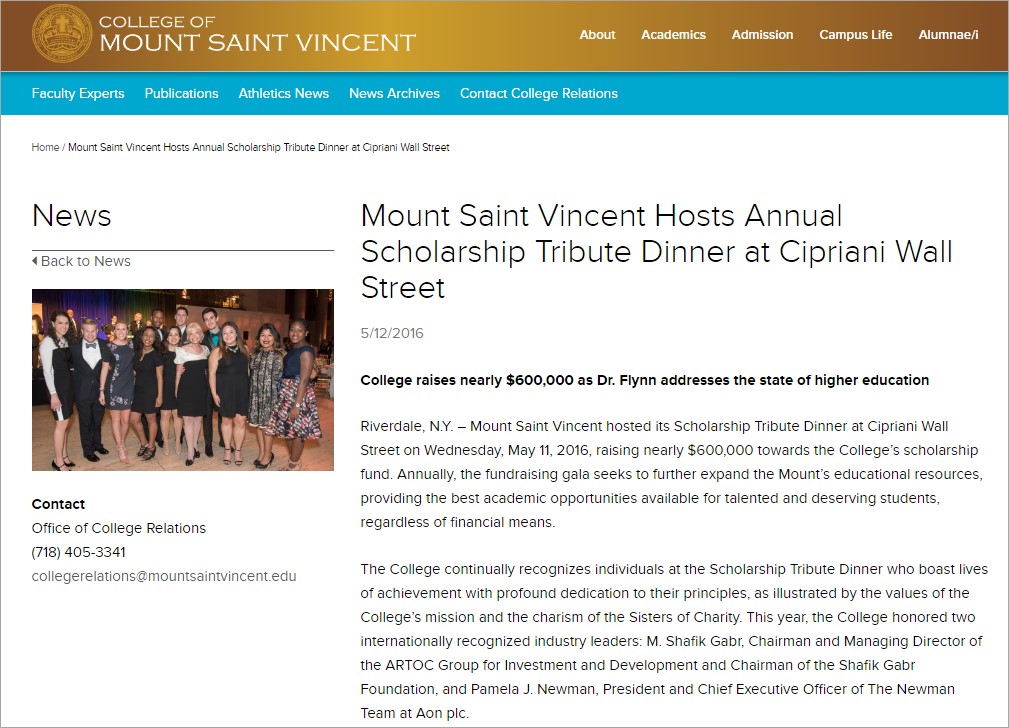Click the back arrow beside Back to News
Screen dimensions: 1009x728
pos(36,261)
